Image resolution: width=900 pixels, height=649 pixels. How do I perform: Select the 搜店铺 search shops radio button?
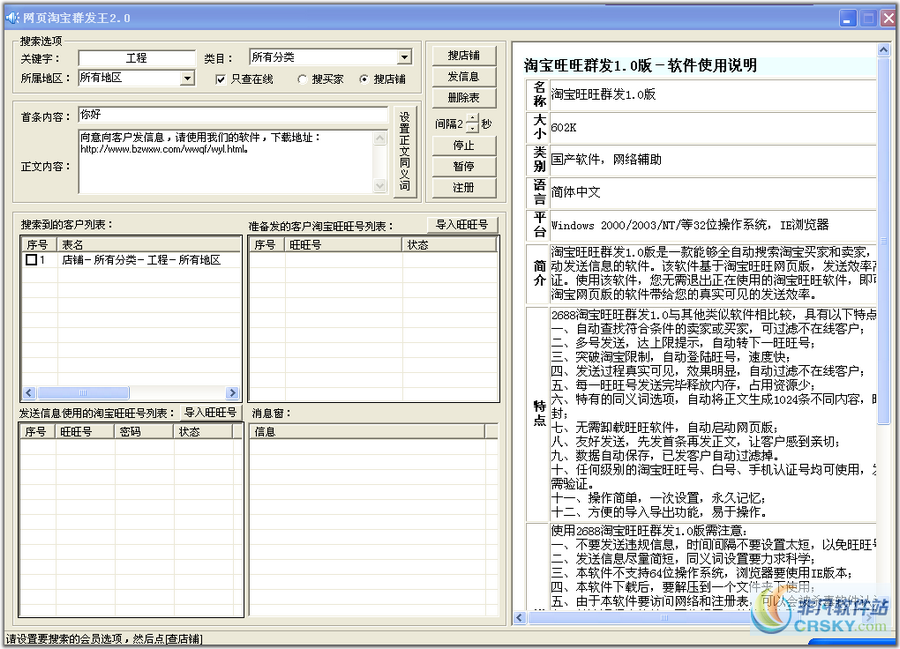364,80
